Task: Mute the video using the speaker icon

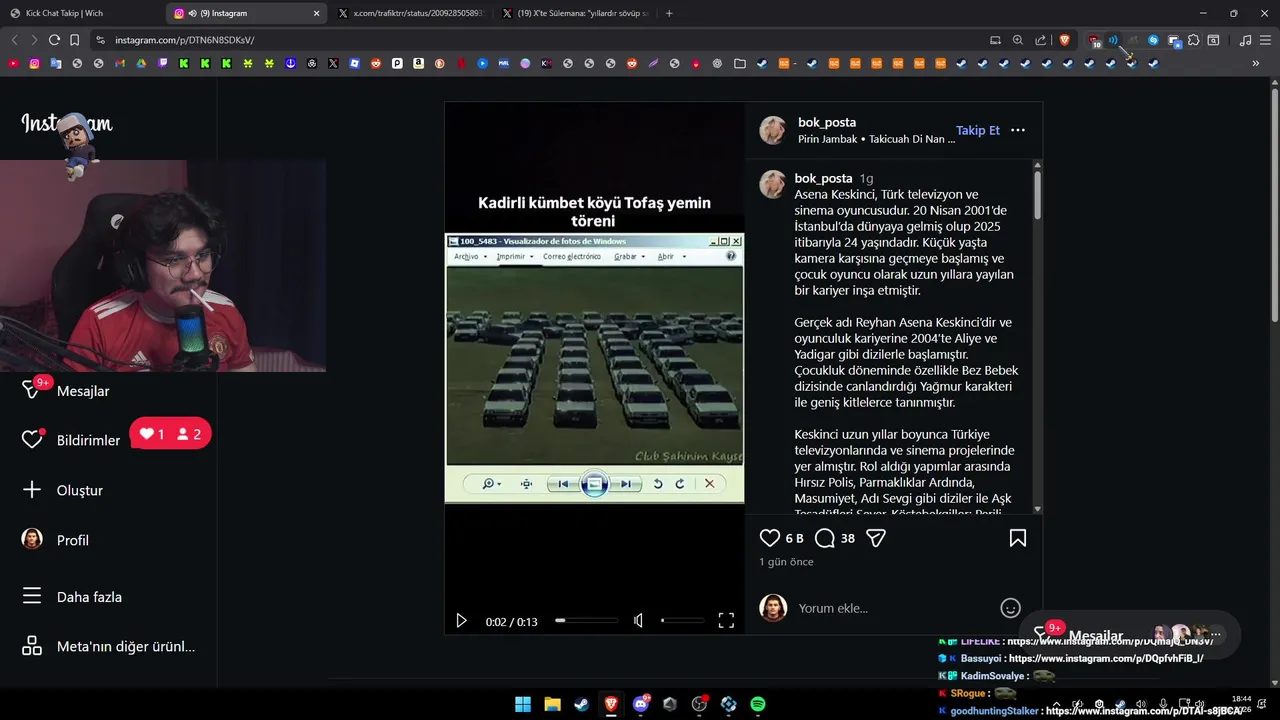Action: pos(638,621)
